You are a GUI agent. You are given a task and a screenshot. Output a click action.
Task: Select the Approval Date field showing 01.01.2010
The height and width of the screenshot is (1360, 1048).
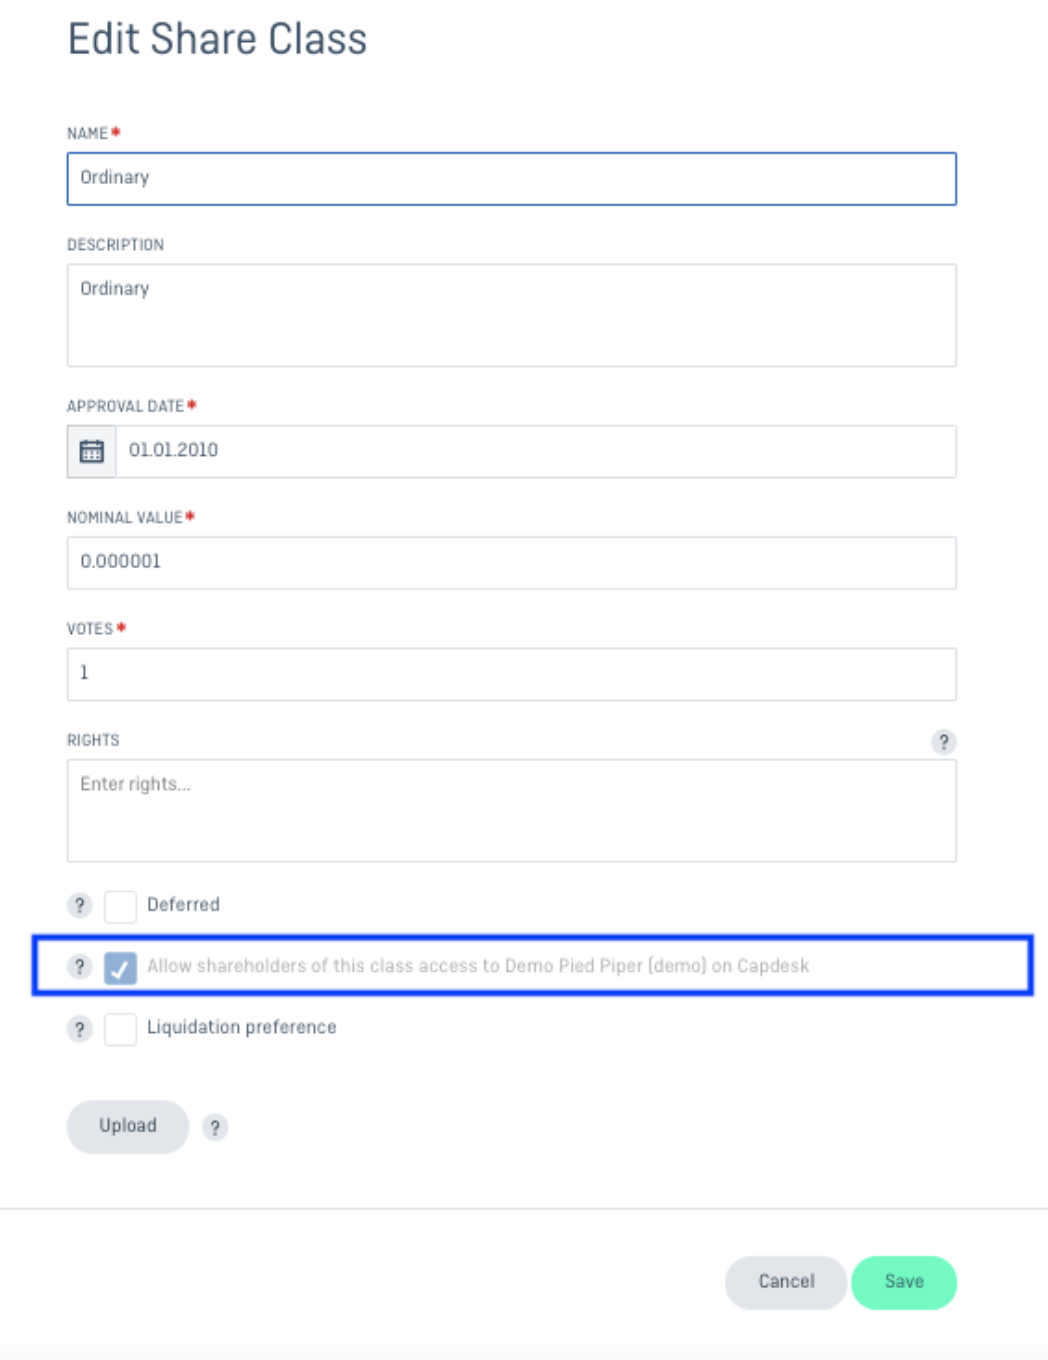536,451
